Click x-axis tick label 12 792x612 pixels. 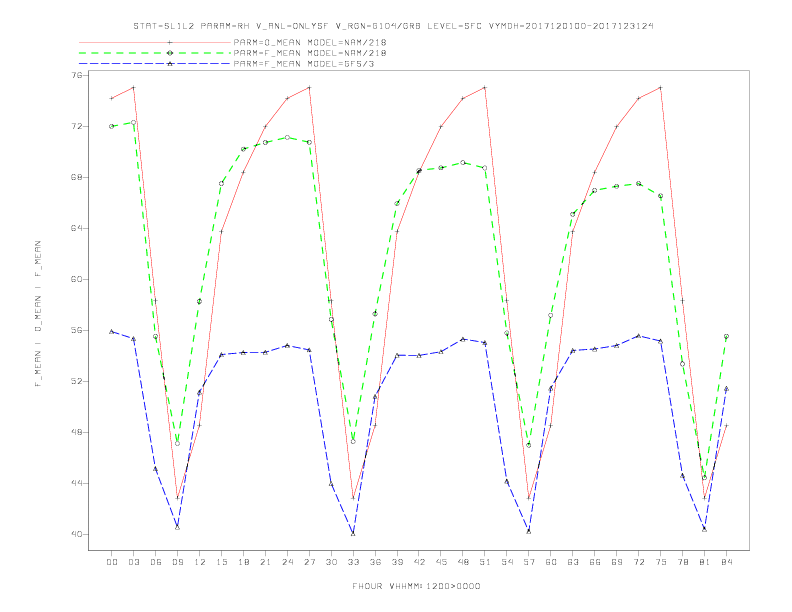(200, 562)
